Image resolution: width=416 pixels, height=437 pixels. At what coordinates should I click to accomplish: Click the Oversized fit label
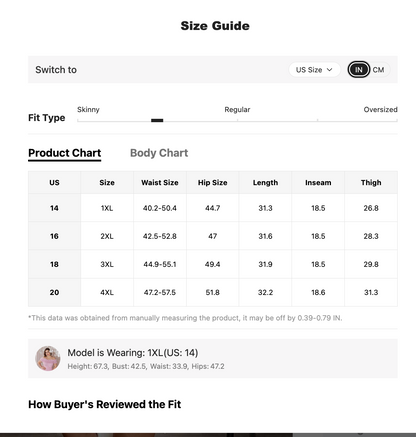point(380,110)
